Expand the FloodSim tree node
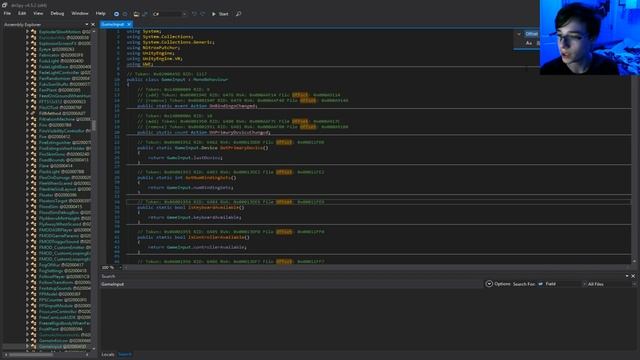Image resolution: width=640 pixels, height=360 pixels. [x=28, y=207]
